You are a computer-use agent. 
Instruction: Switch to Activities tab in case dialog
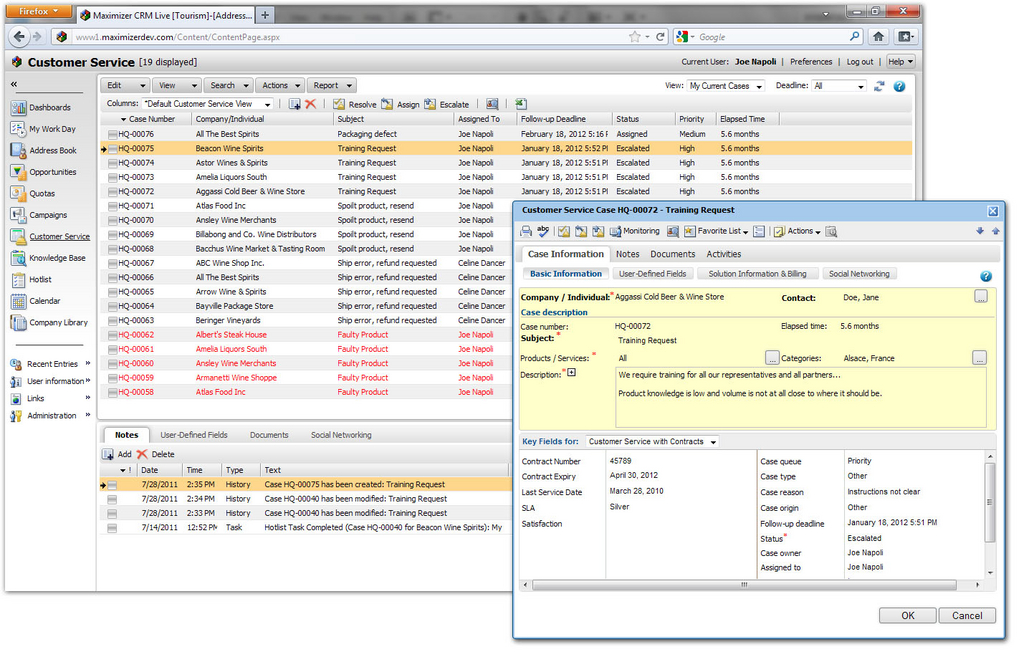pos(724,255)
